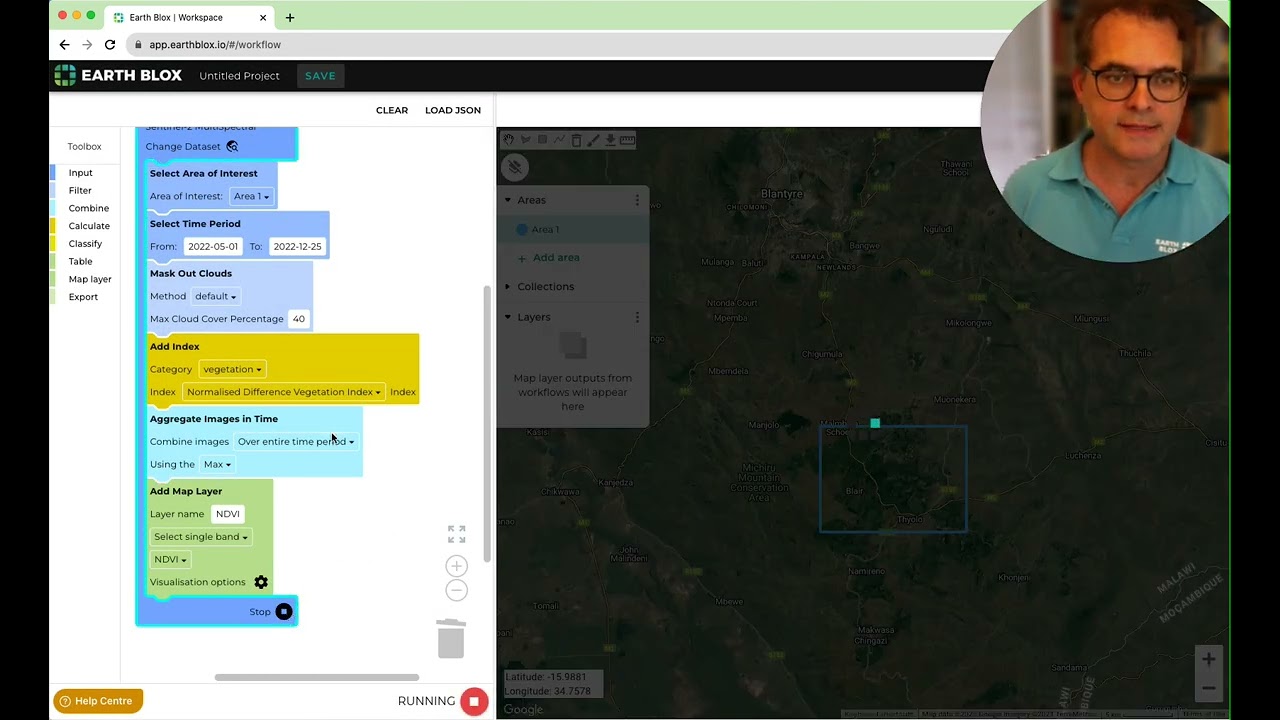
Task: Edit the Layer name NDVI field
Action: click(x=228, y=514)
